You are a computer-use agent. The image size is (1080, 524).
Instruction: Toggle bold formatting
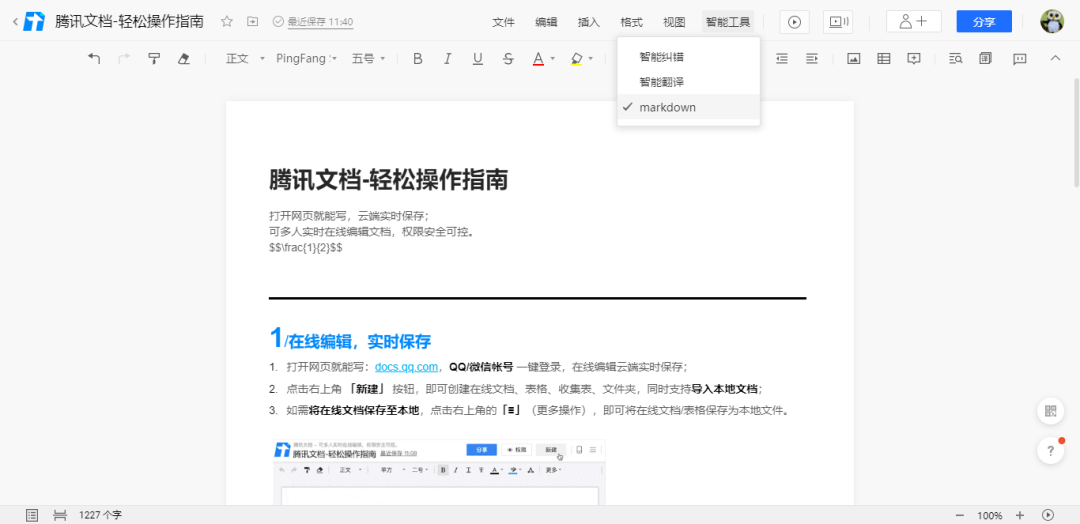[x=417, y=59]
